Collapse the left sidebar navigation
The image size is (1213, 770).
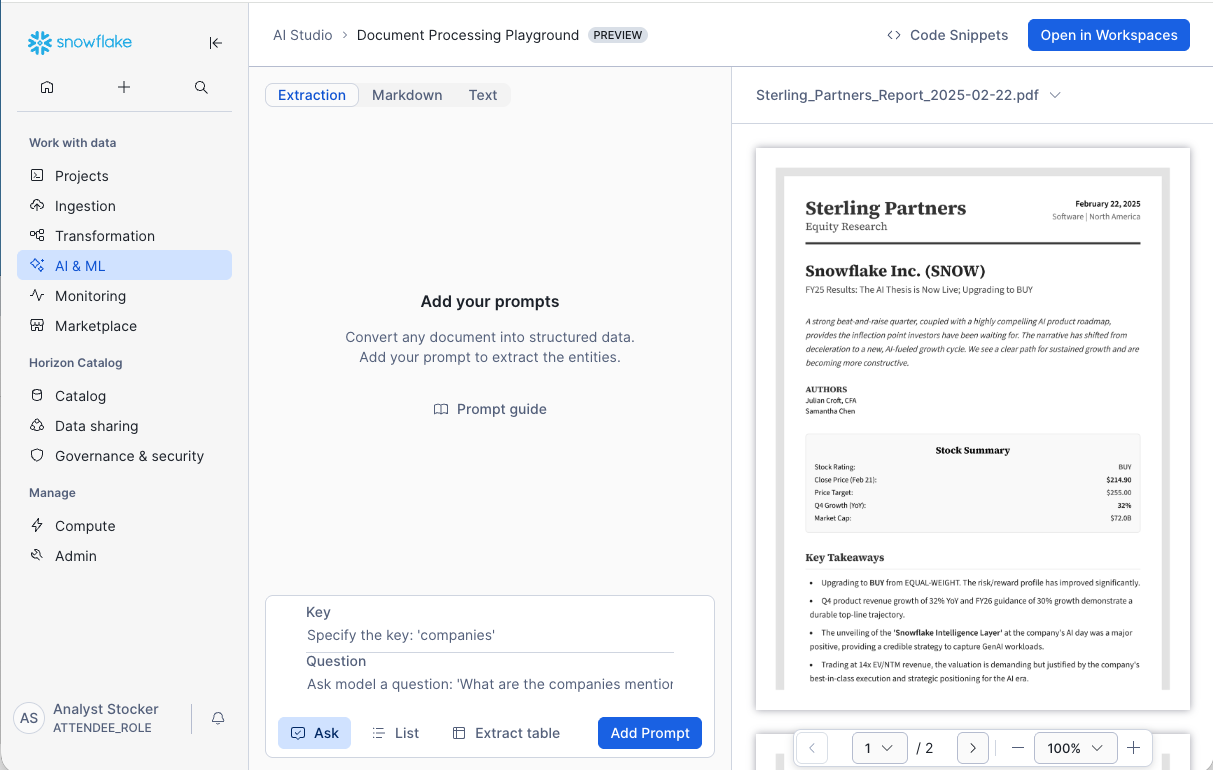point(215,43)
